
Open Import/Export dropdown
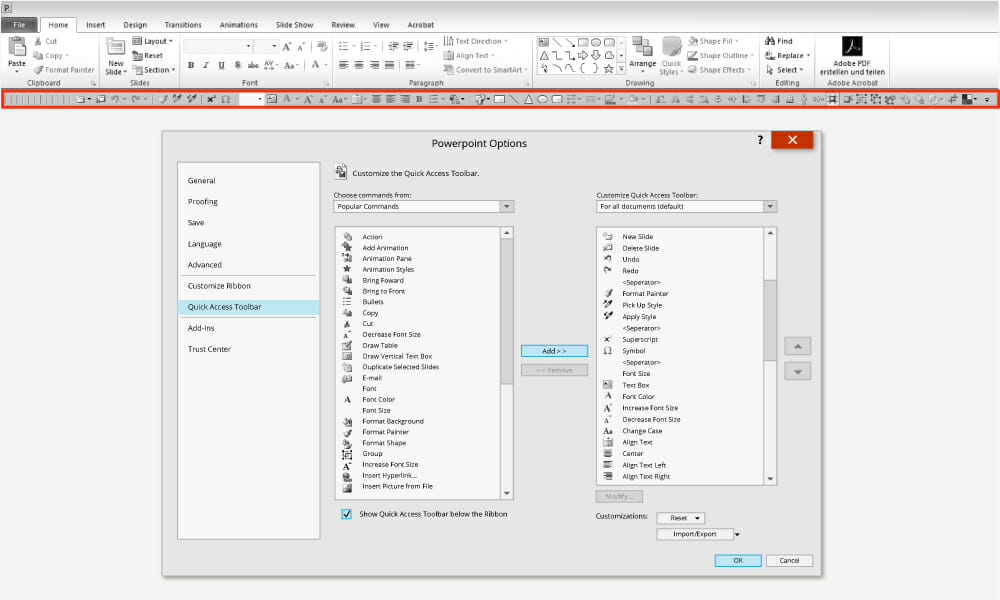737,534
